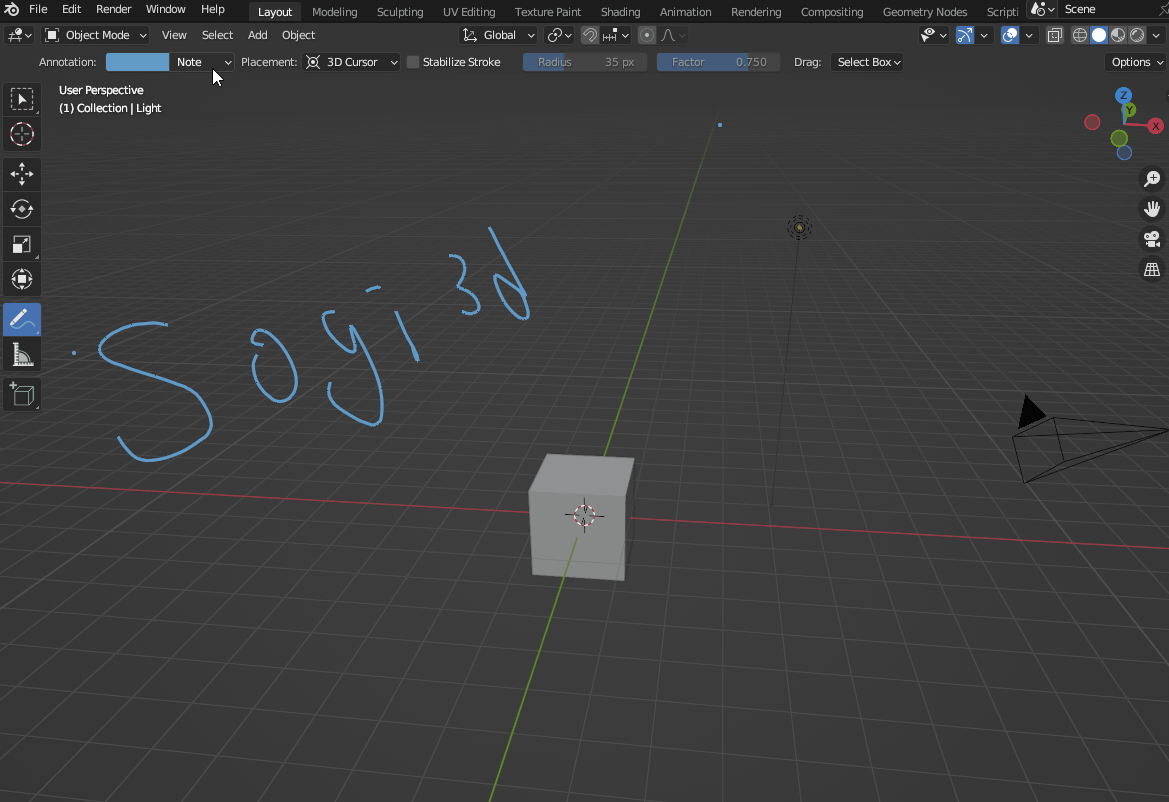Open the Object Mode dropdown
This screenshot has width=1169, height=802.
coord(95,35)
